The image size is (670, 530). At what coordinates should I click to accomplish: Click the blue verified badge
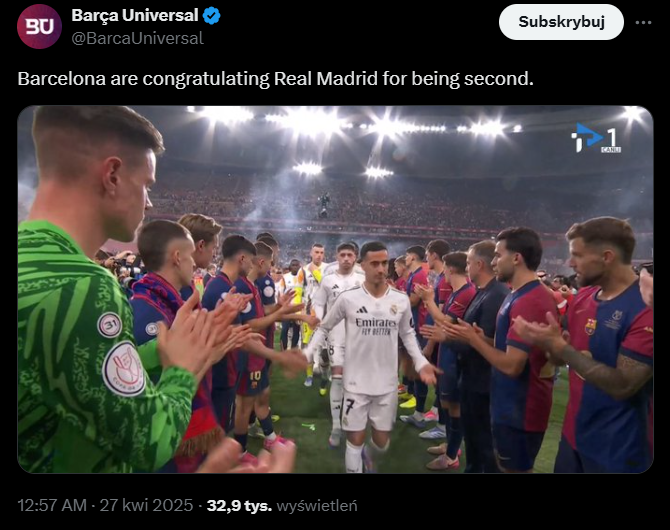(212, 16)
